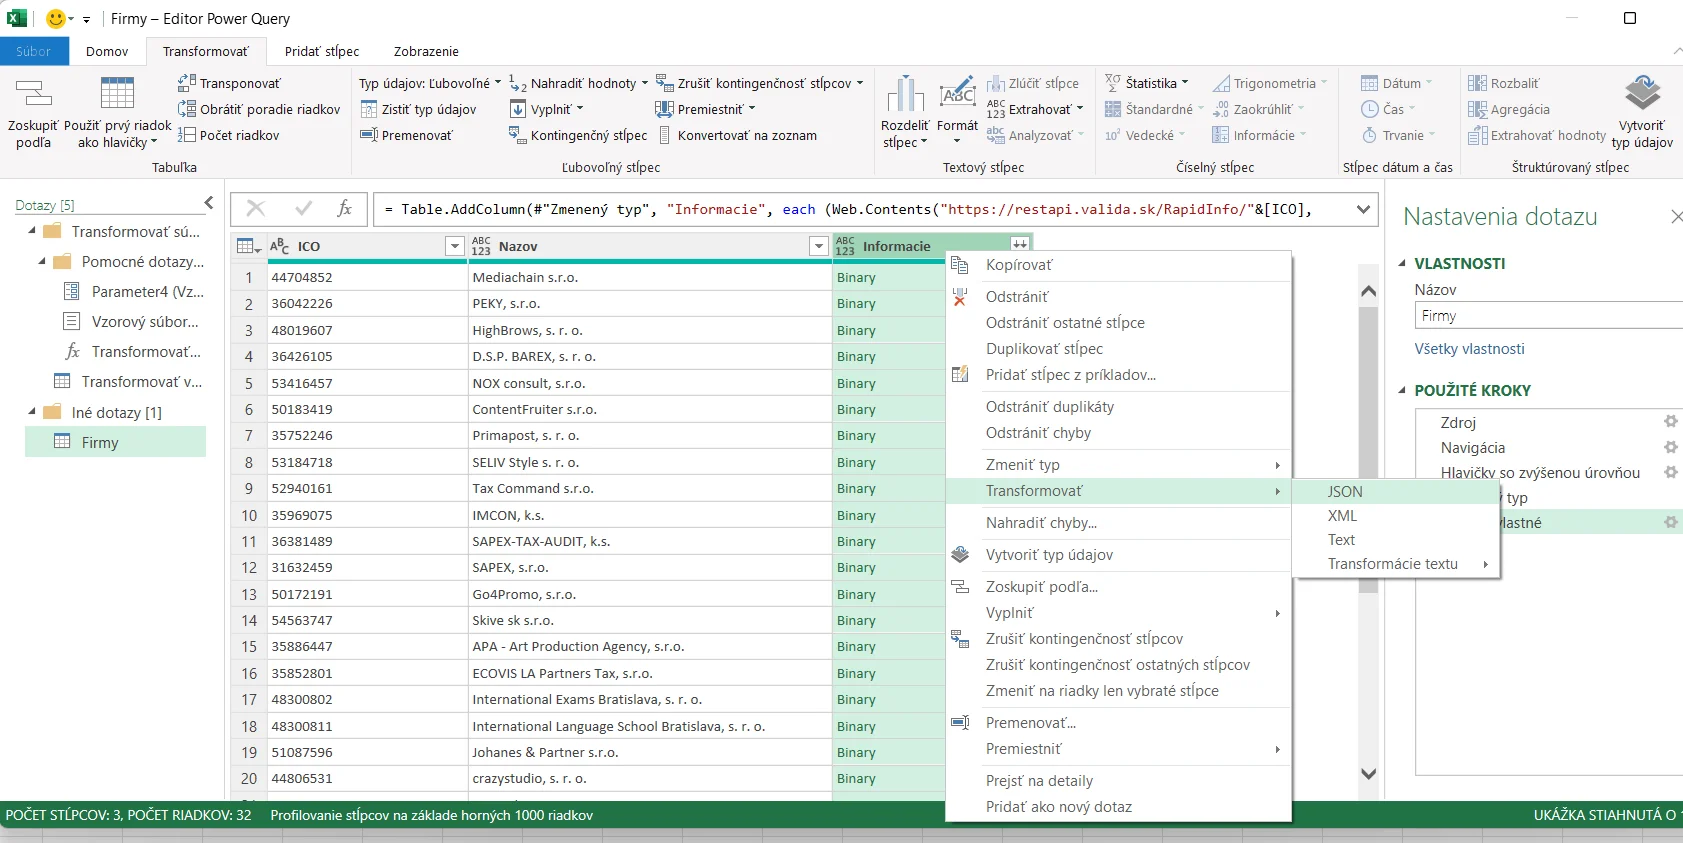This screenshot has height=843, width=1683.
Task: Open ICO column filter dropdown
Action: pyautogui.click(x=455, y=246)
